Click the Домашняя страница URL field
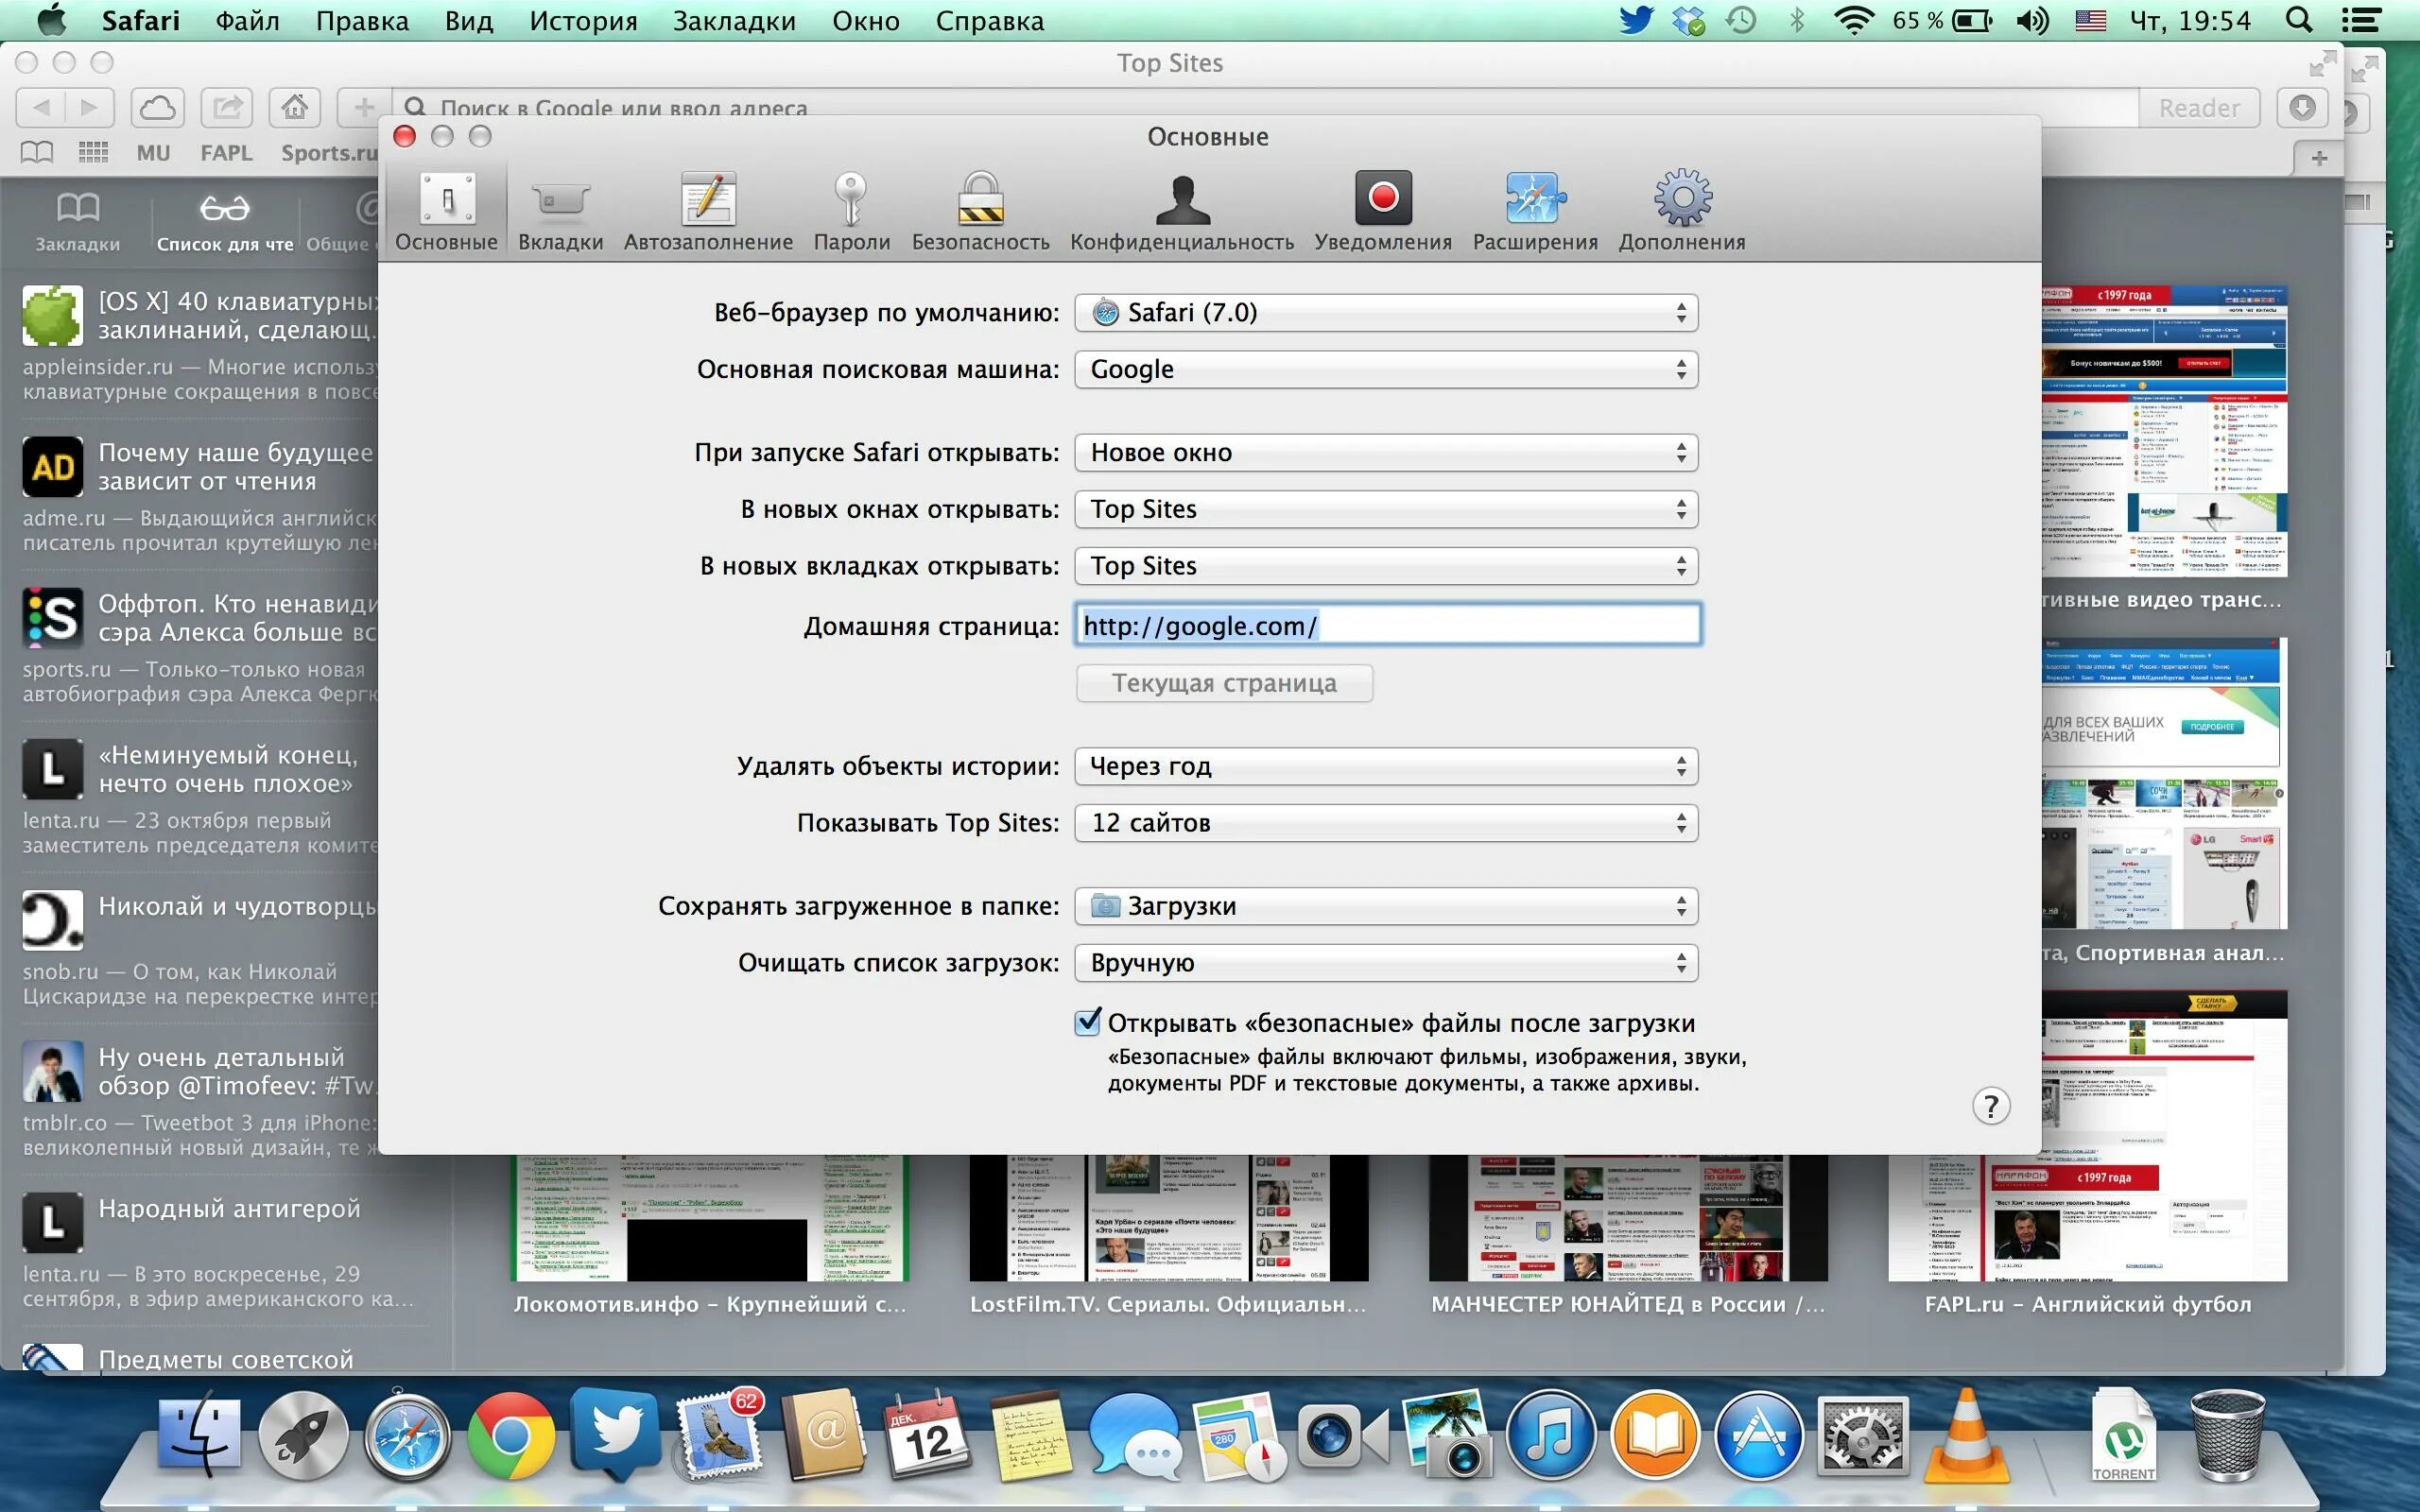 [x=1388, y=626]
